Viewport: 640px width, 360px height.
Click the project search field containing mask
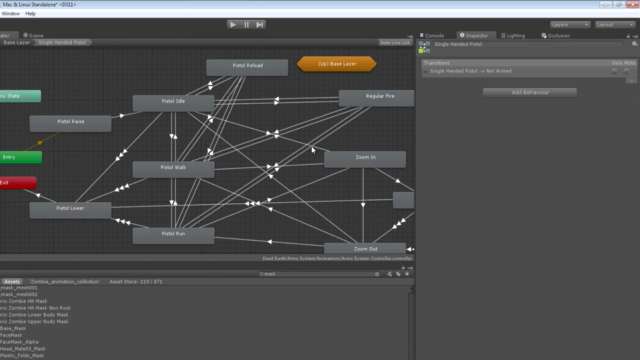[319, 274]
